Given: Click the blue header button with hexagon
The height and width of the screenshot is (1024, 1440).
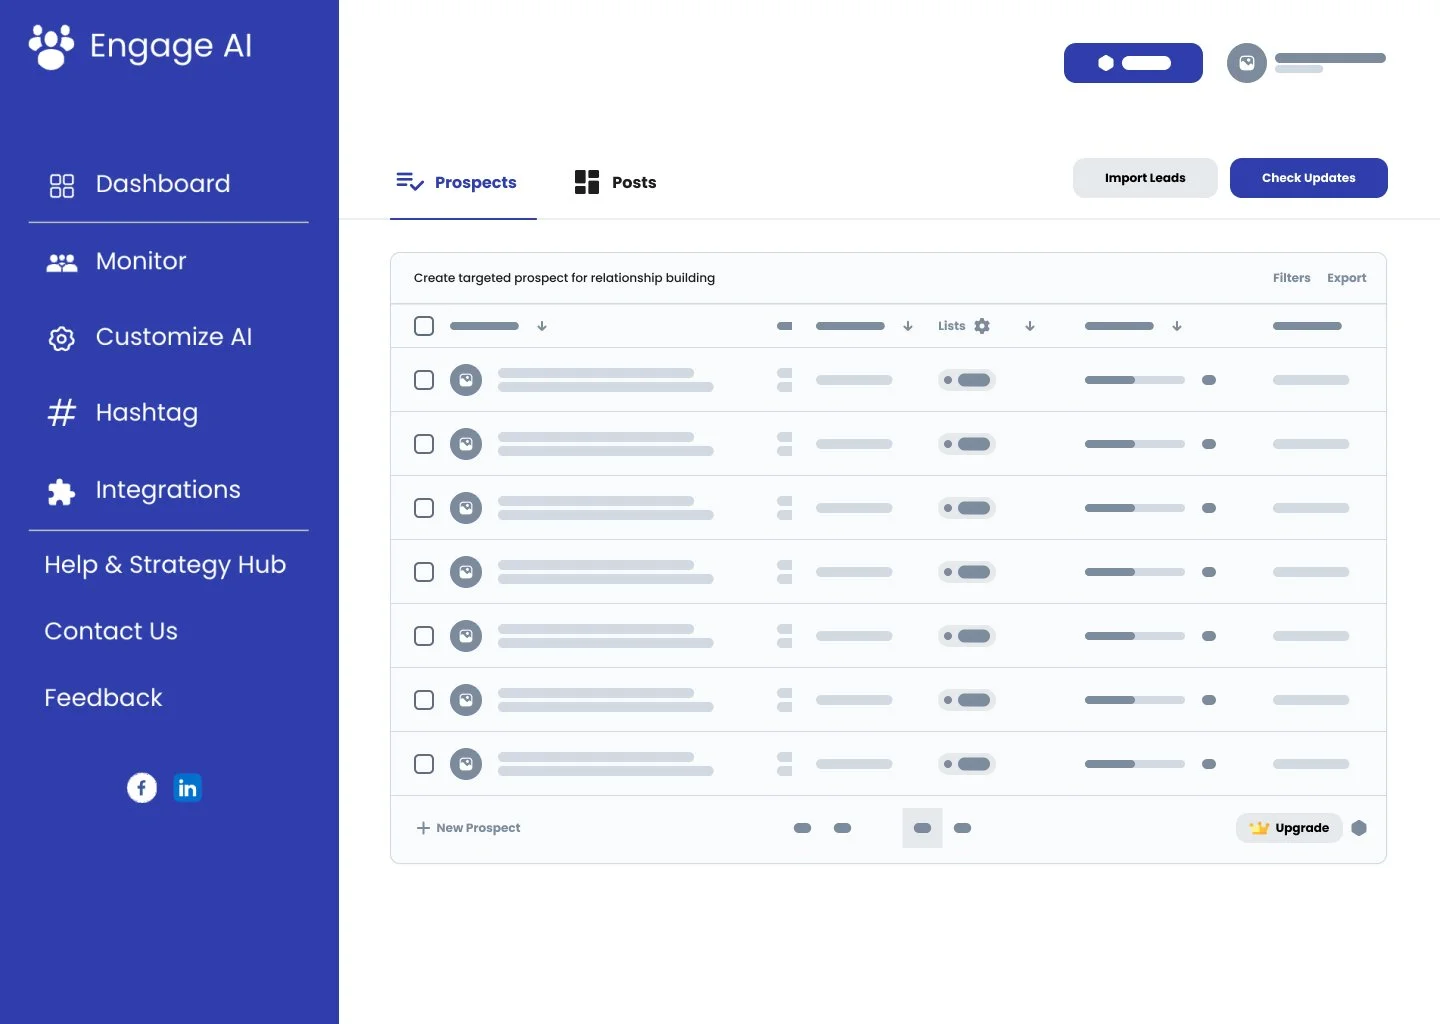Looking at the screenshot, I should [1133, 63].
